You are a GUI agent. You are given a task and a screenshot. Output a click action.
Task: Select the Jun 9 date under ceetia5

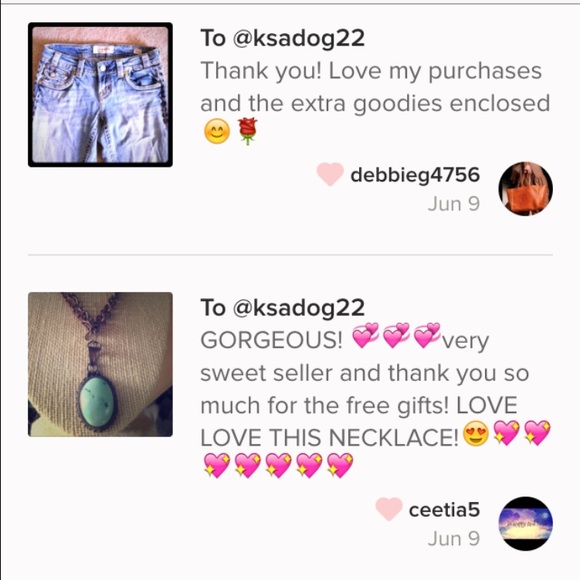click(454, 539)
